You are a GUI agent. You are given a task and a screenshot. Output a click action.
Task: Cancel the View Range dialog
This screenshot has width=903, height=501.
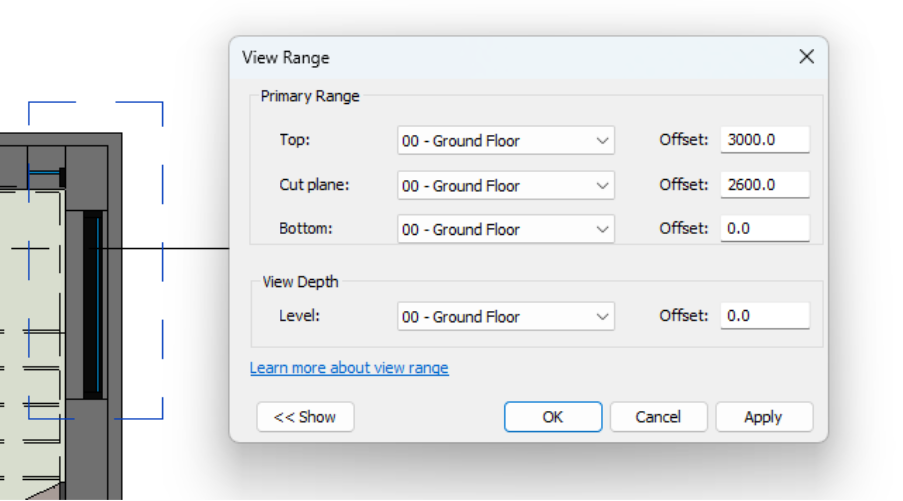click(x=658, y=417)
